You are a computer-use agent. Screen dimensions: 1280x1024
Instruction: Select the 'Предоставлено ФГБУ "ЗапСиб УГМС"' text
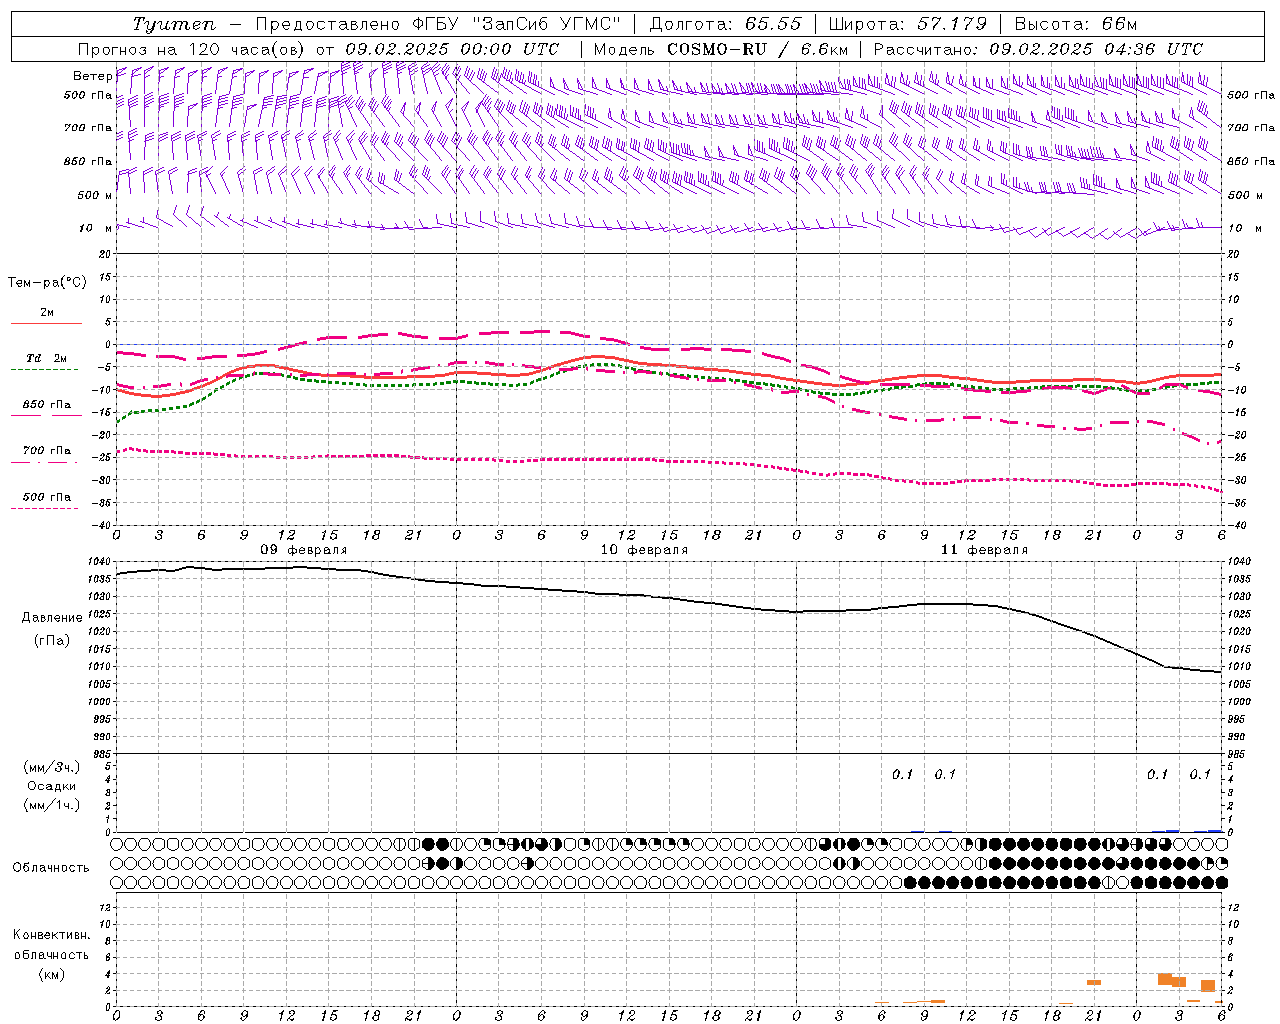tap(439, 24)
